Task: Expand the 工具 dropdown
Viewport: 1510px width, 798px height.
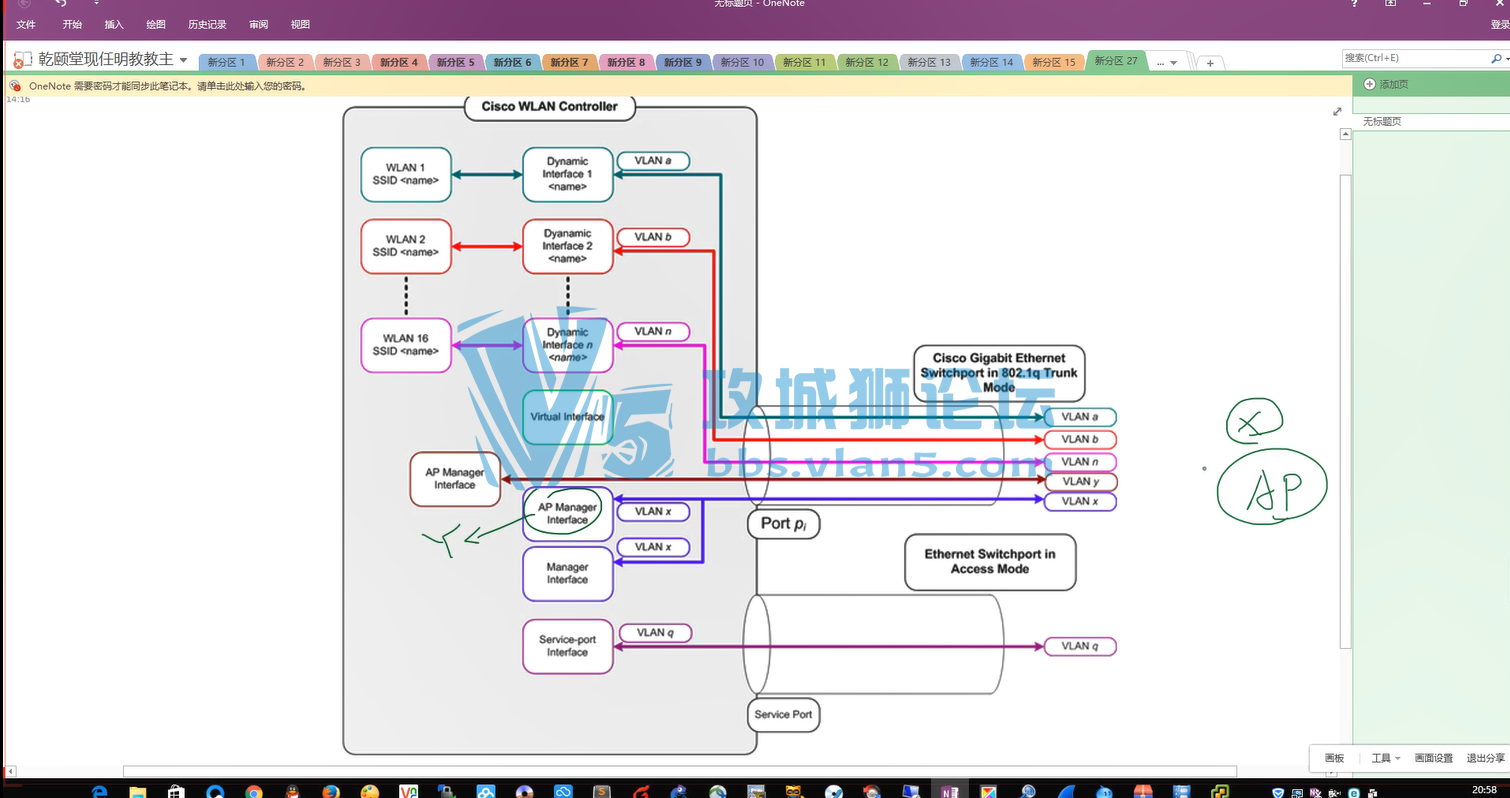Action: point(1385,758)
